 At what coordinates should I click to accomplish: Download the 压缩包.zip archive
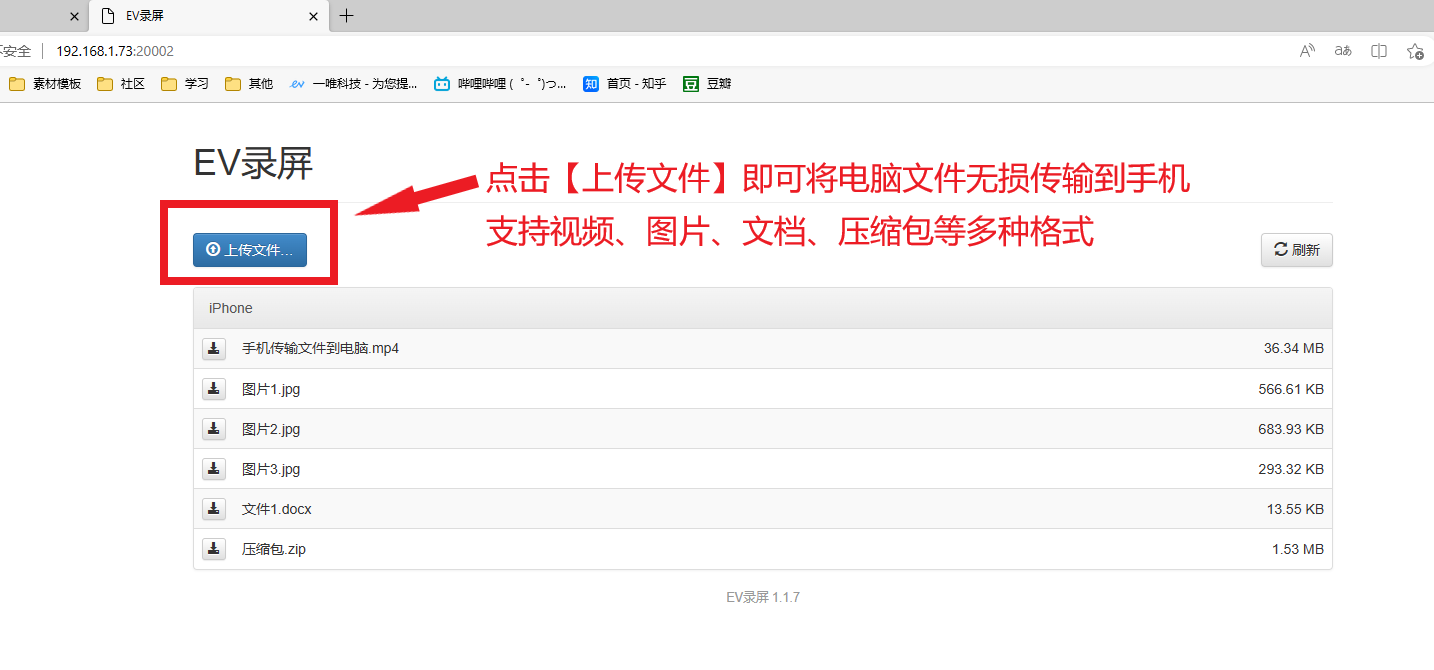(x=213, y=548)
